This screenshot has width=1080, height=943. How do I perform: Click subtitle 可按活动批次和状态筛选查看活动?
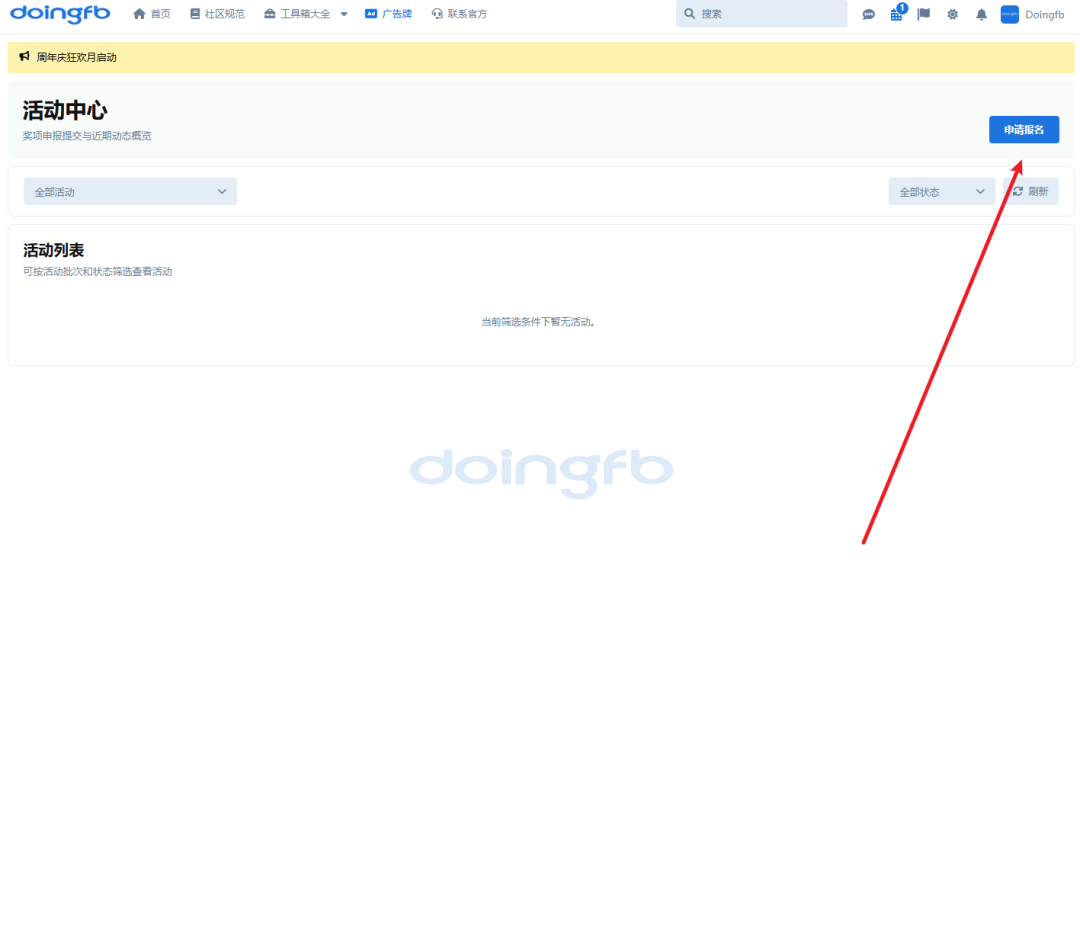[98, 271]
